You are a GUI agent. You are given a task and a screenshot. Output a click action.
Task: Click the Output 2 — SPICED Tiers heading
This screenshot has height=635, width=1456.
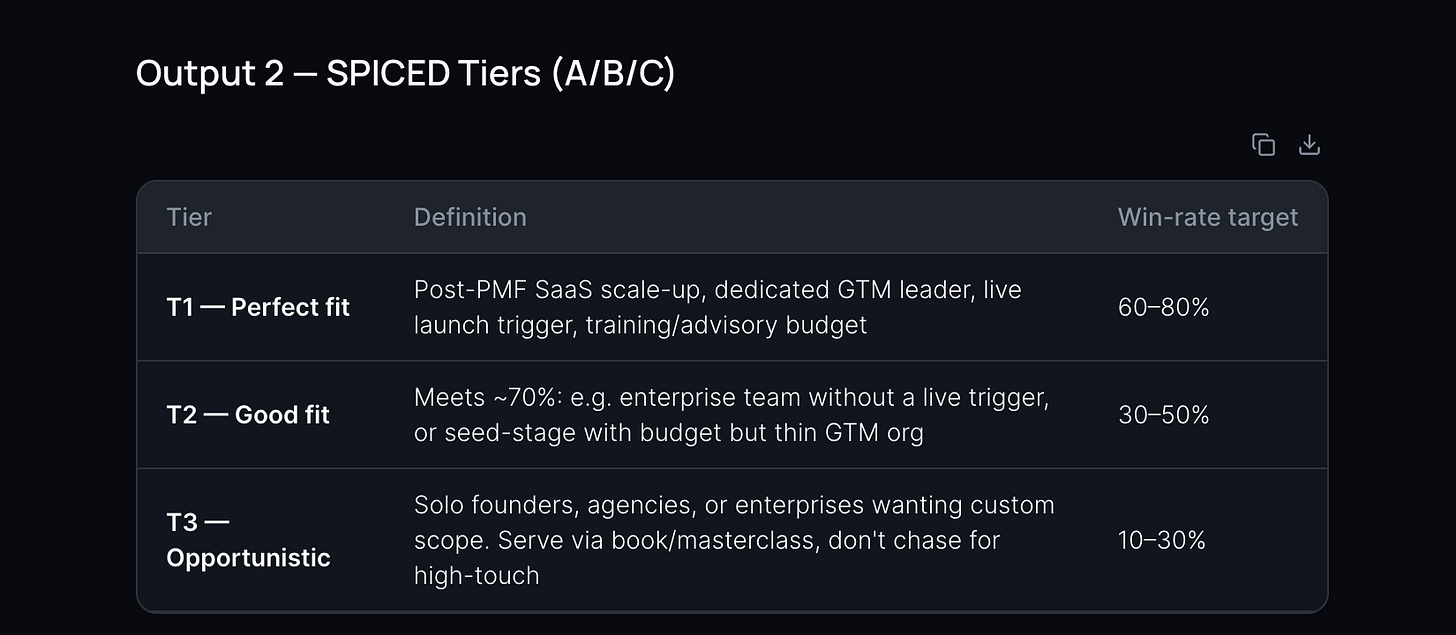(x=405, y=73)
